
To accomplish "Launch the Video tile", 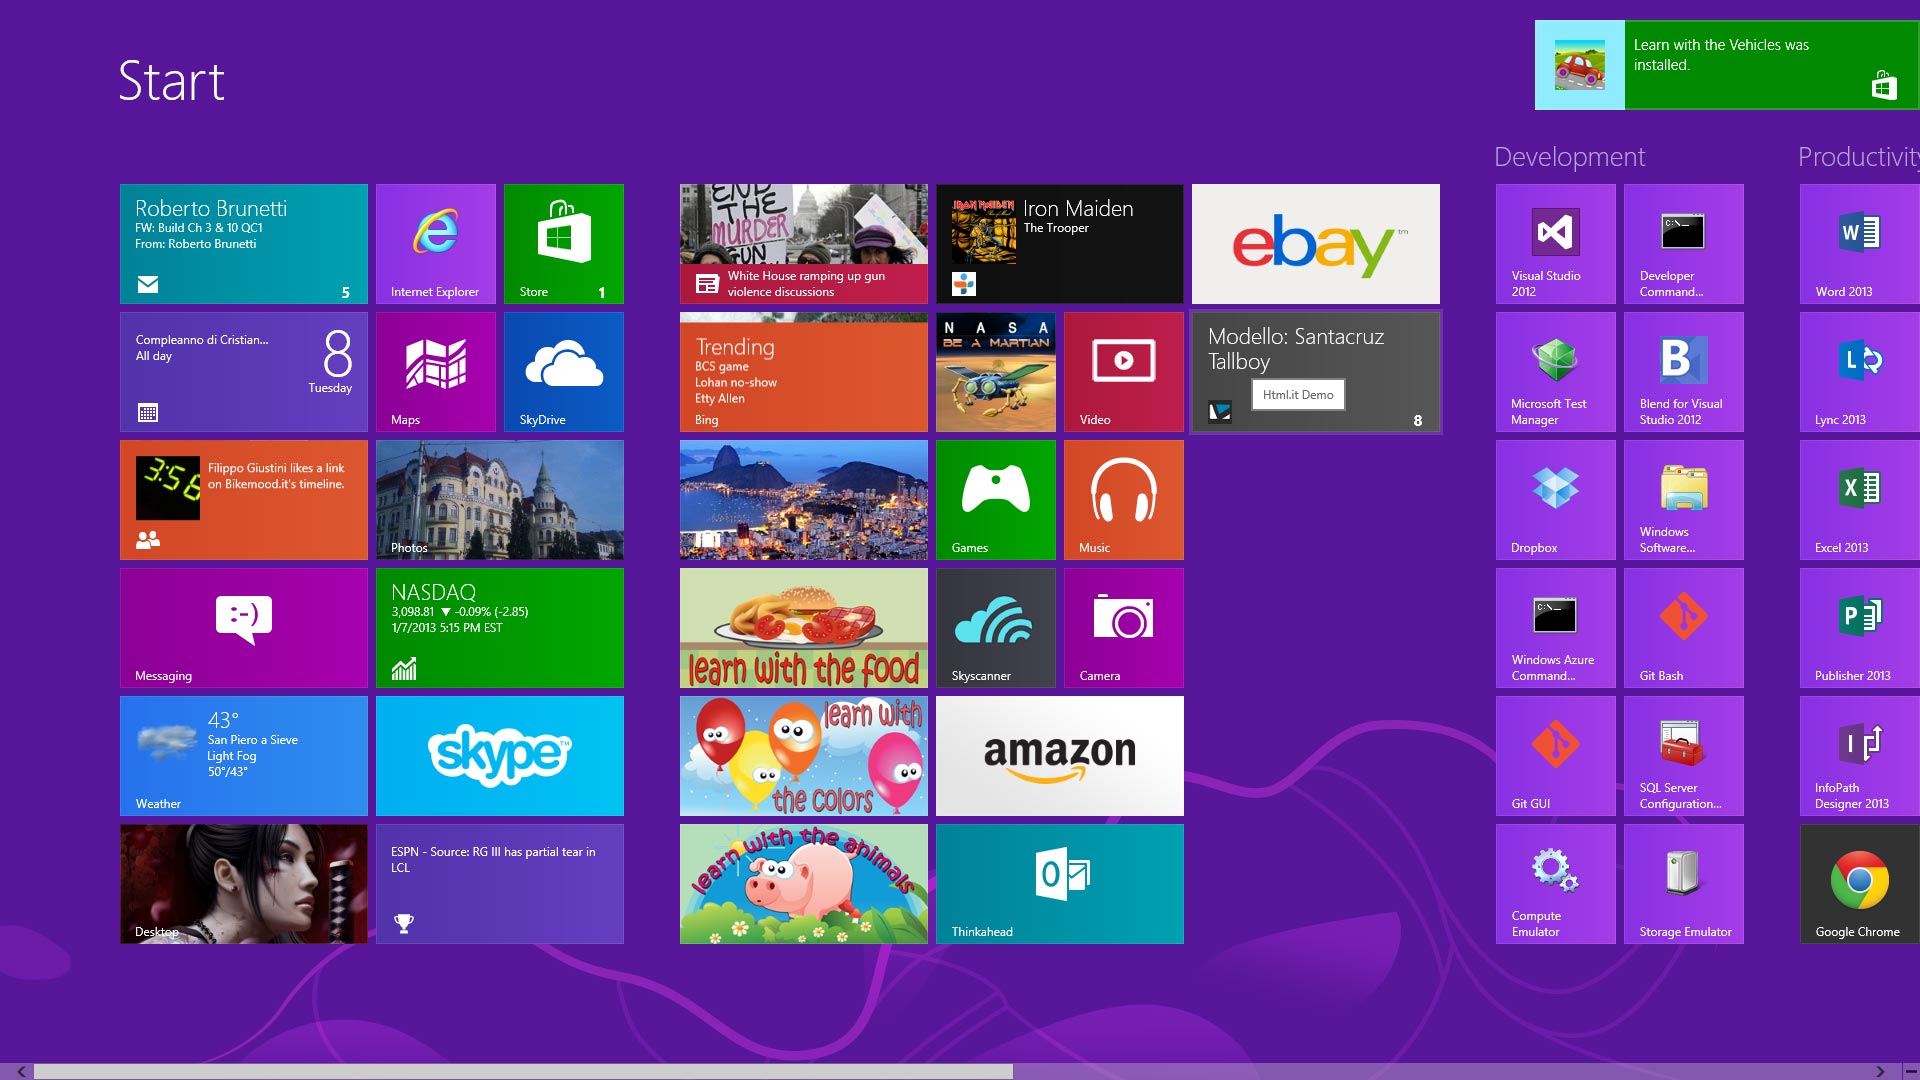I will [1124, 372].
